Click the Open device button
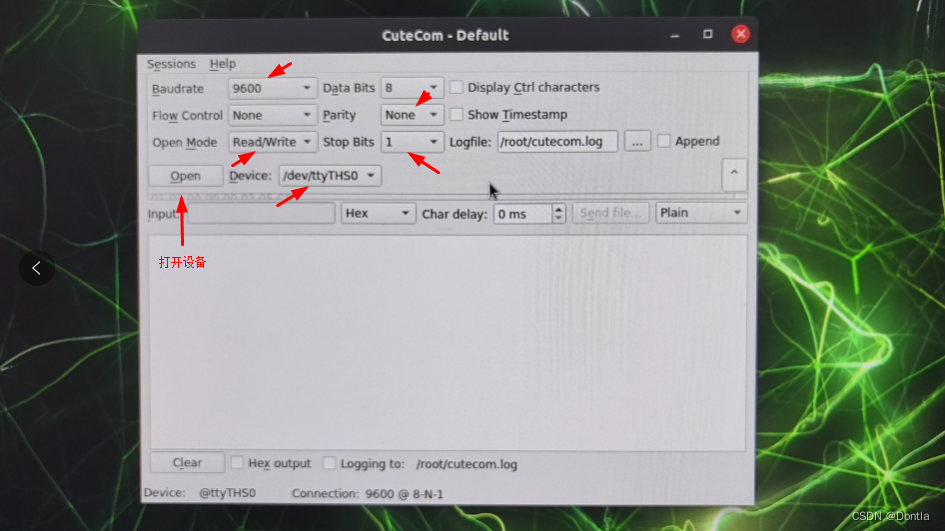The width and height of the screenshot is (945, 531). coord(186,176)
